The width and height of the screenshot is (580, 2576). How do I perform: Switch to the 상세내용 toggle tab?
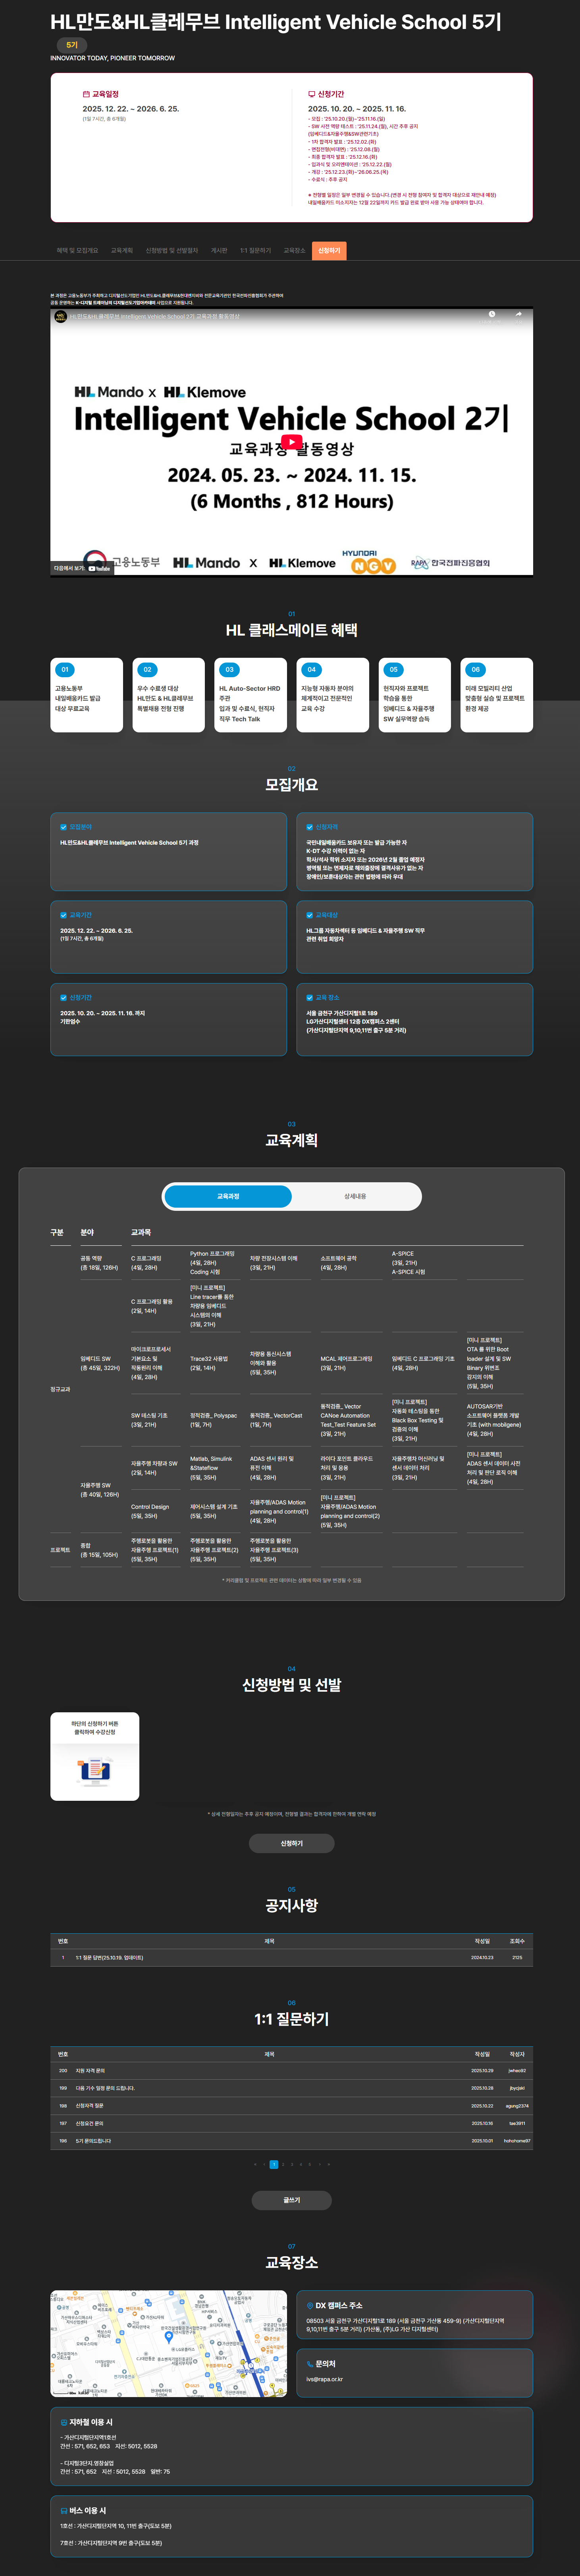(355, 1196)
